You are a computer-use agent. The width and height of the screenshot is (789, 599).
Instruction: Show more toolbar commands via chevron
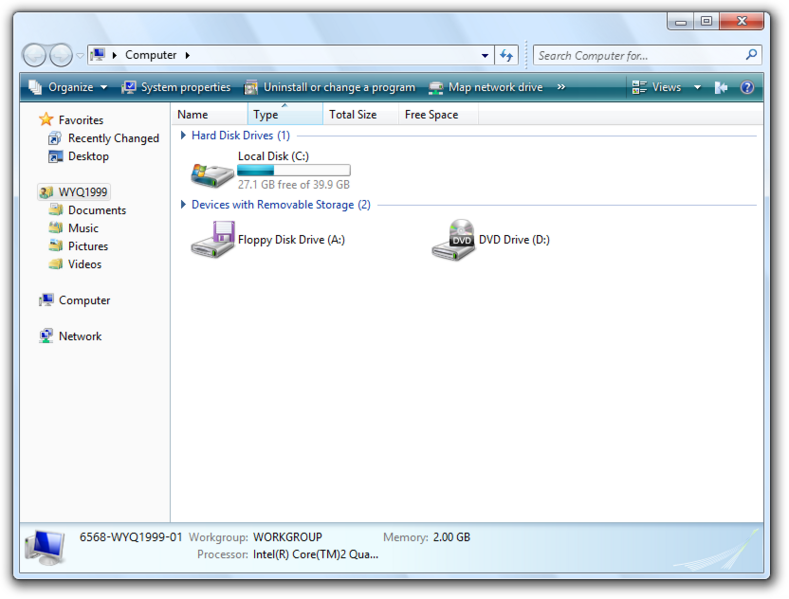tap(561, 87)
